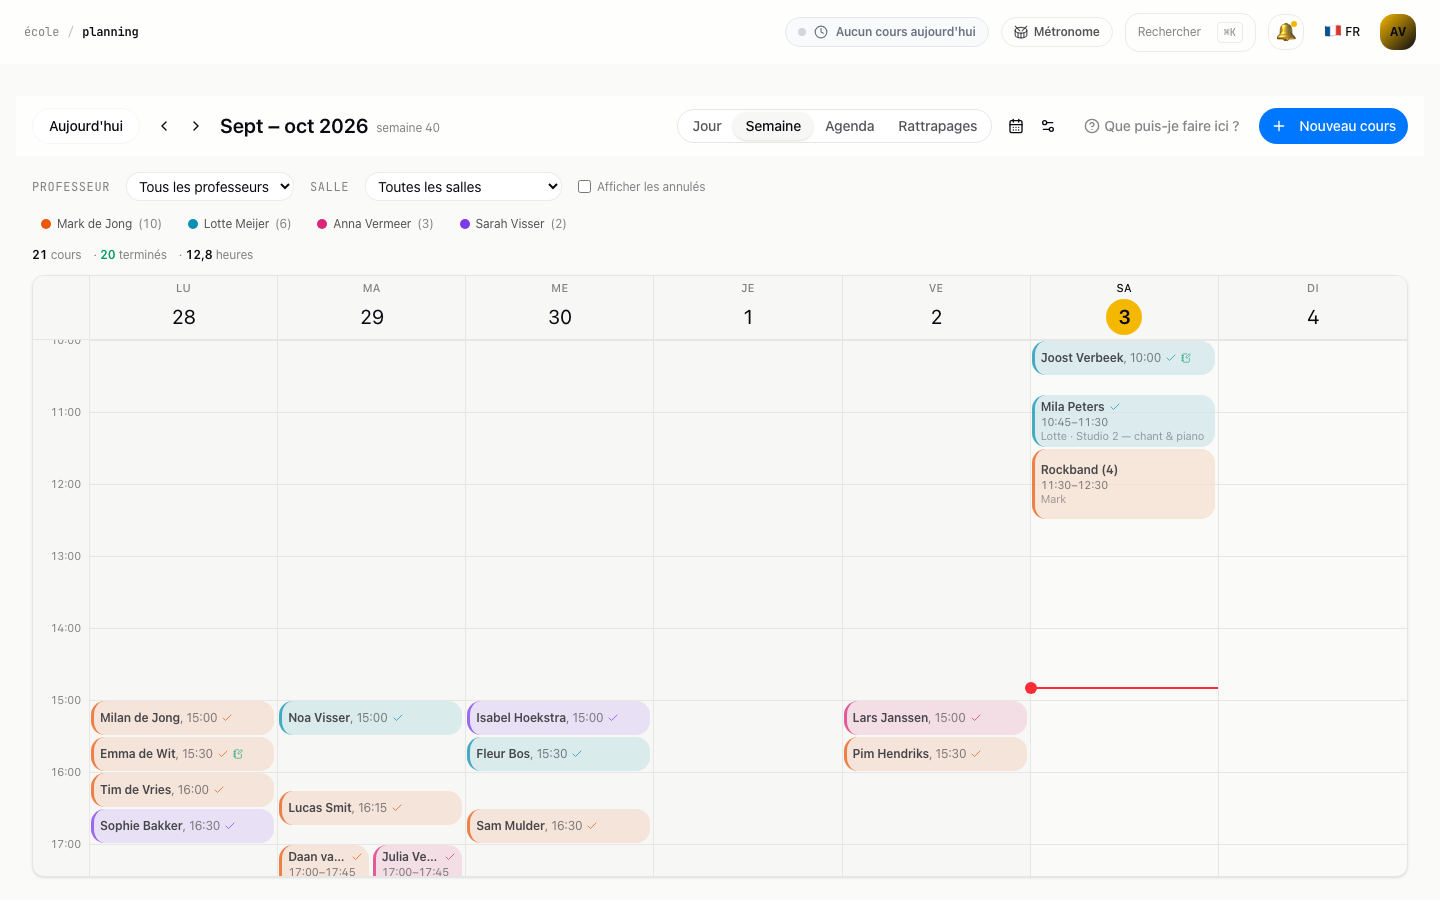This screenshot has width=1440, height=900.
Task: Open the display settings sliders icon
Action: pos(1048,126)
